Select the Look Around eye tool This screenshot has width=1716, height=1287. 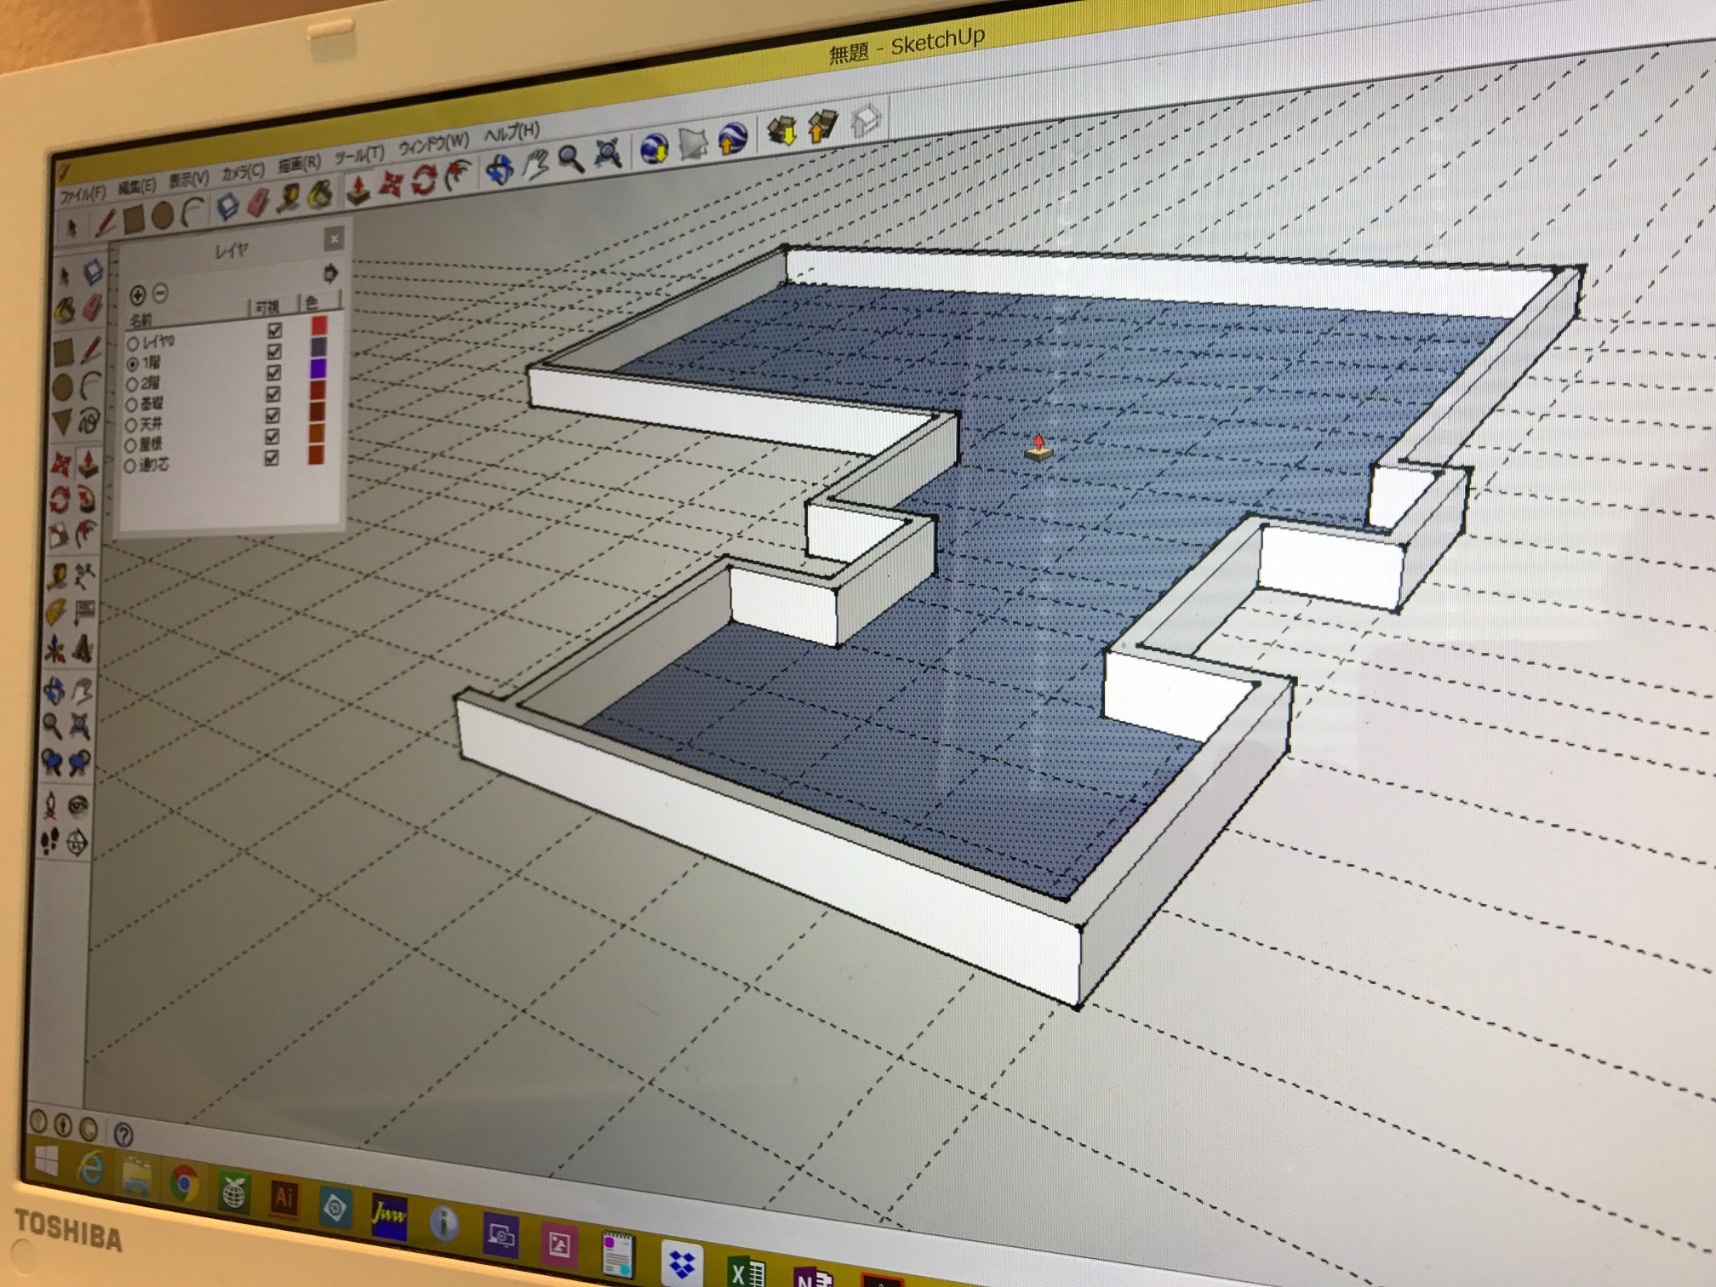coord(78,804)
